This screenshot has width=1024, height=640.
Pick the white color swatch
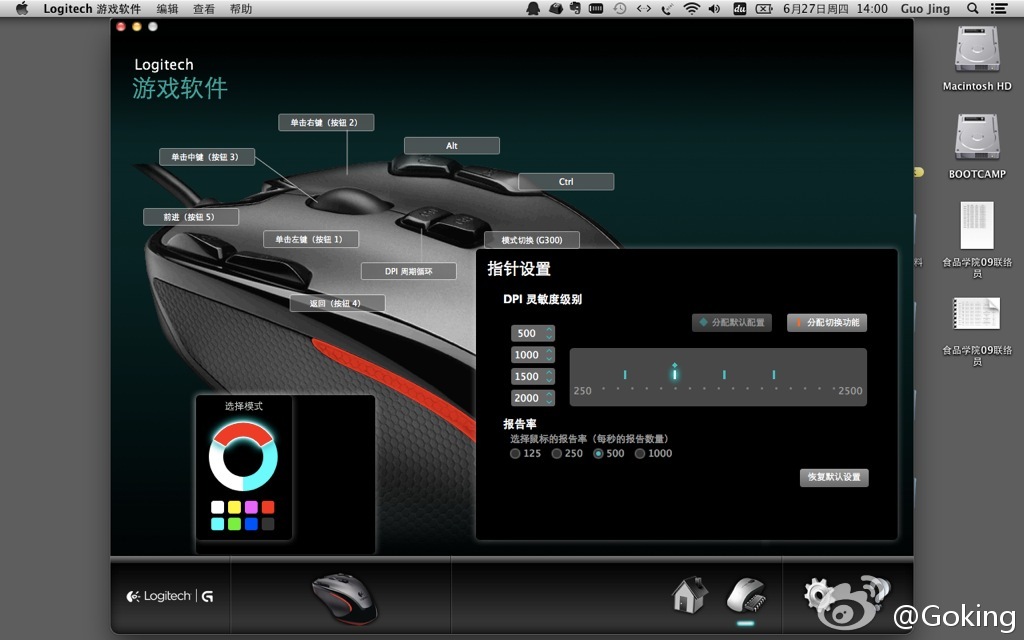pos(217,507)
